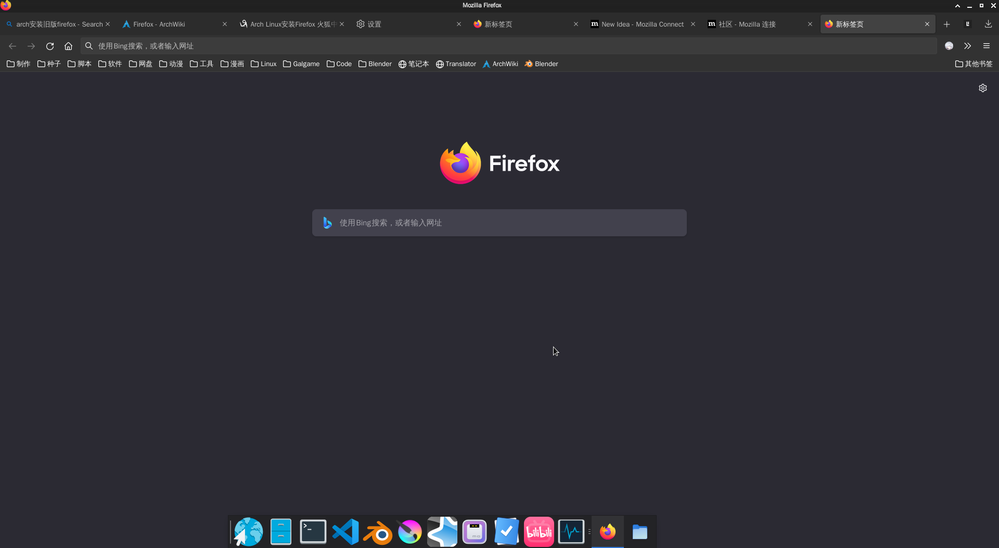This screenshot has width=999, height=548.
Task: Expand the 其他书签 bookmarks folder
Action: pos(973,64)
